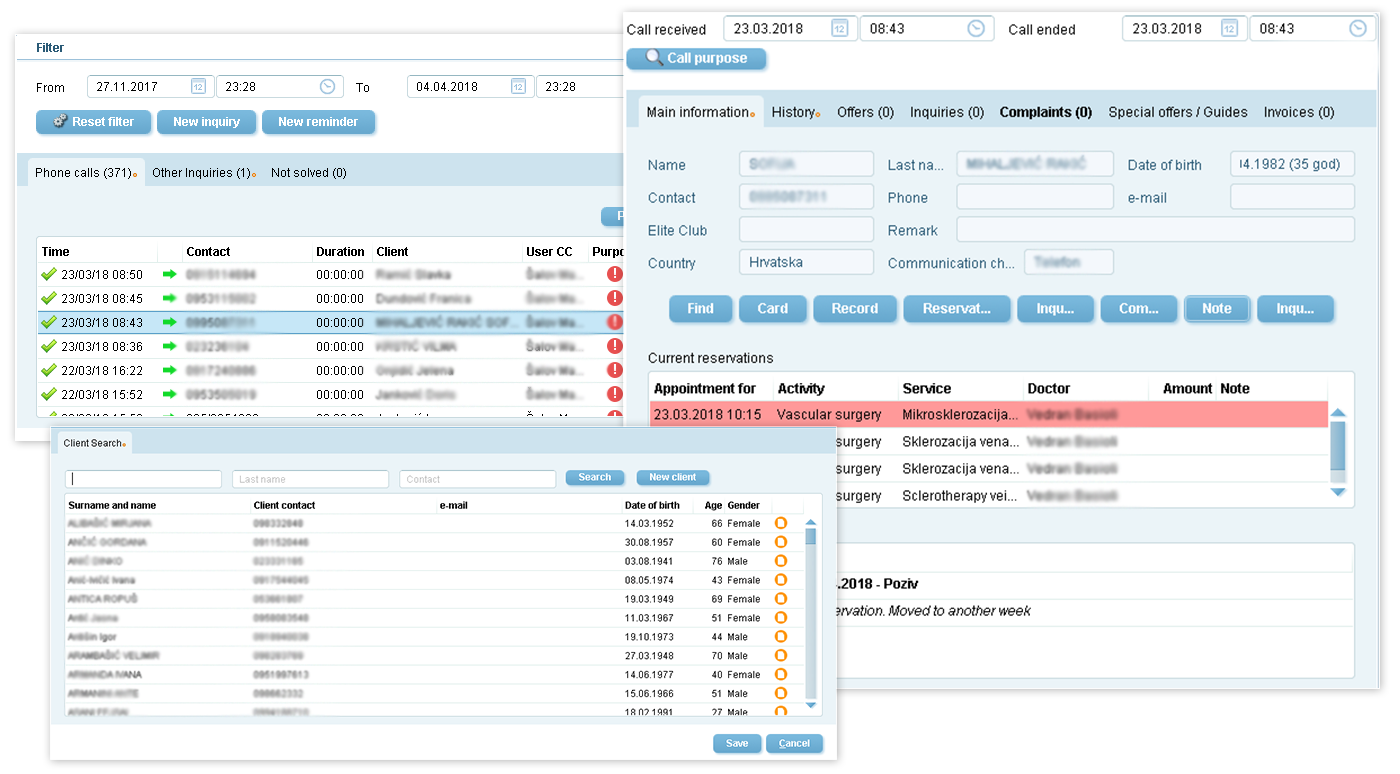Click green arrow in 08:36 call row
This screenshot has height=774, width=1400.
click(x=169, y=346)
